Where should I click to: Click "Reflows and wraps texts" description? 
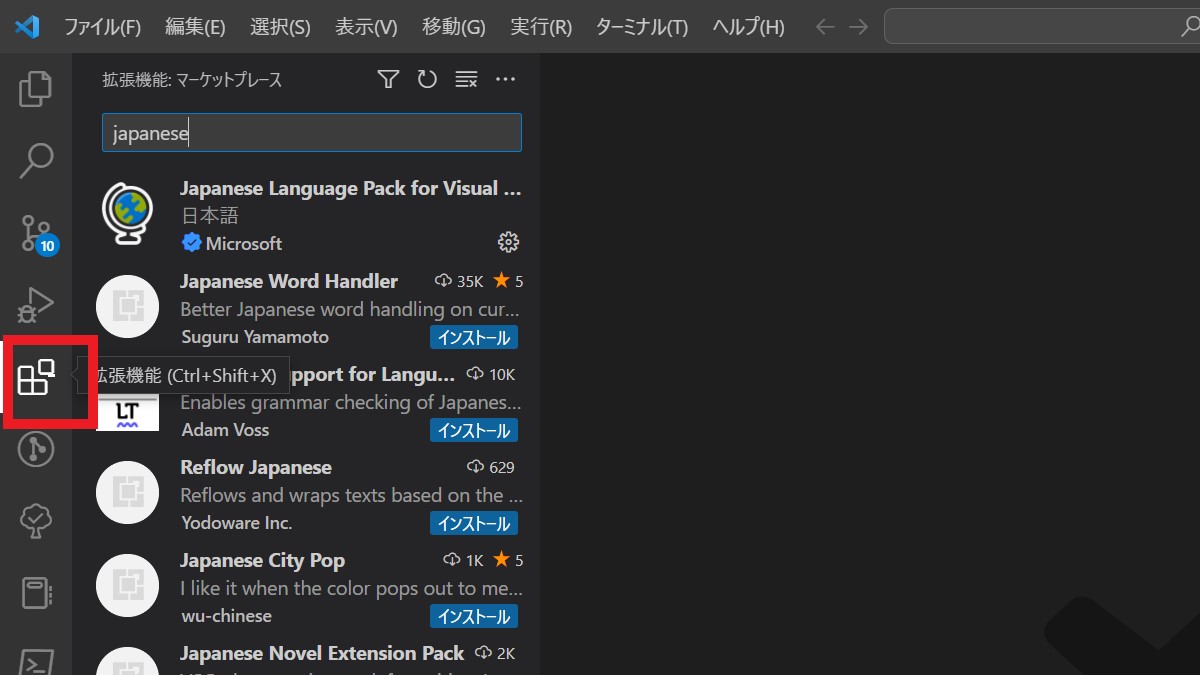tap(351, 495)
